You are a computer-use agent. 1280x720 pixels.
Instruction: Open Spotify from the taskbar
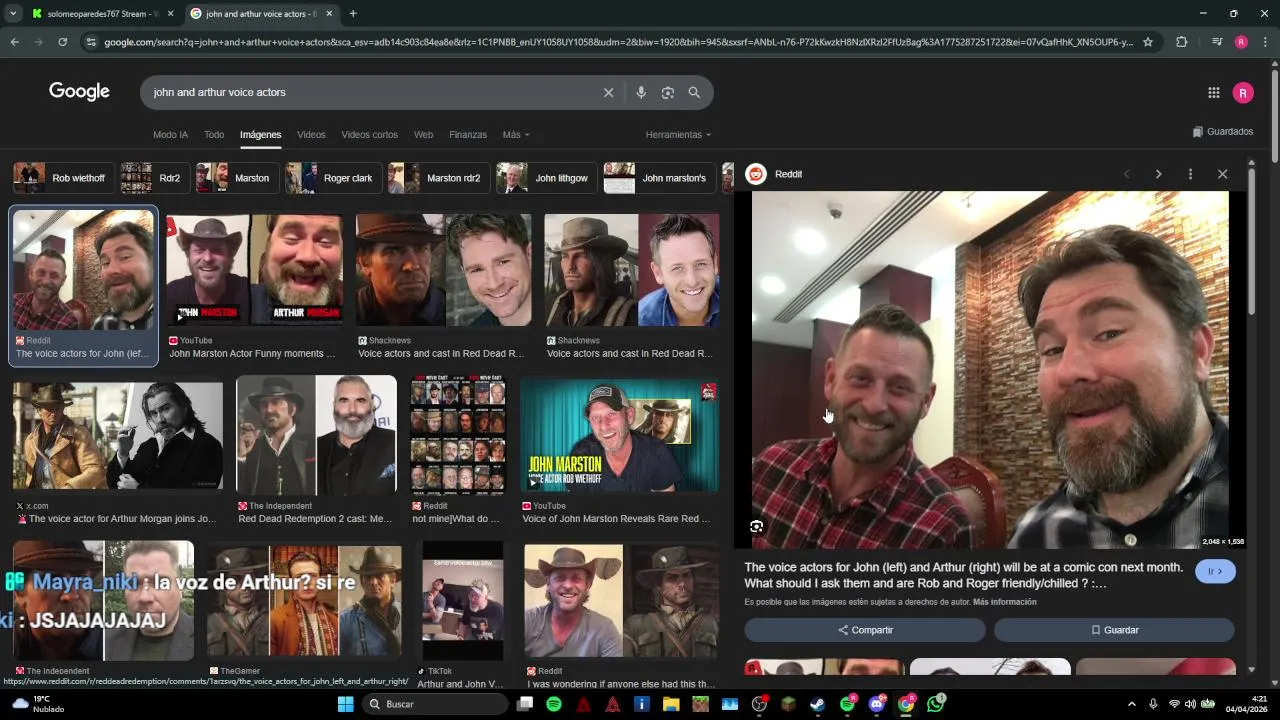(x=554, y=704)
